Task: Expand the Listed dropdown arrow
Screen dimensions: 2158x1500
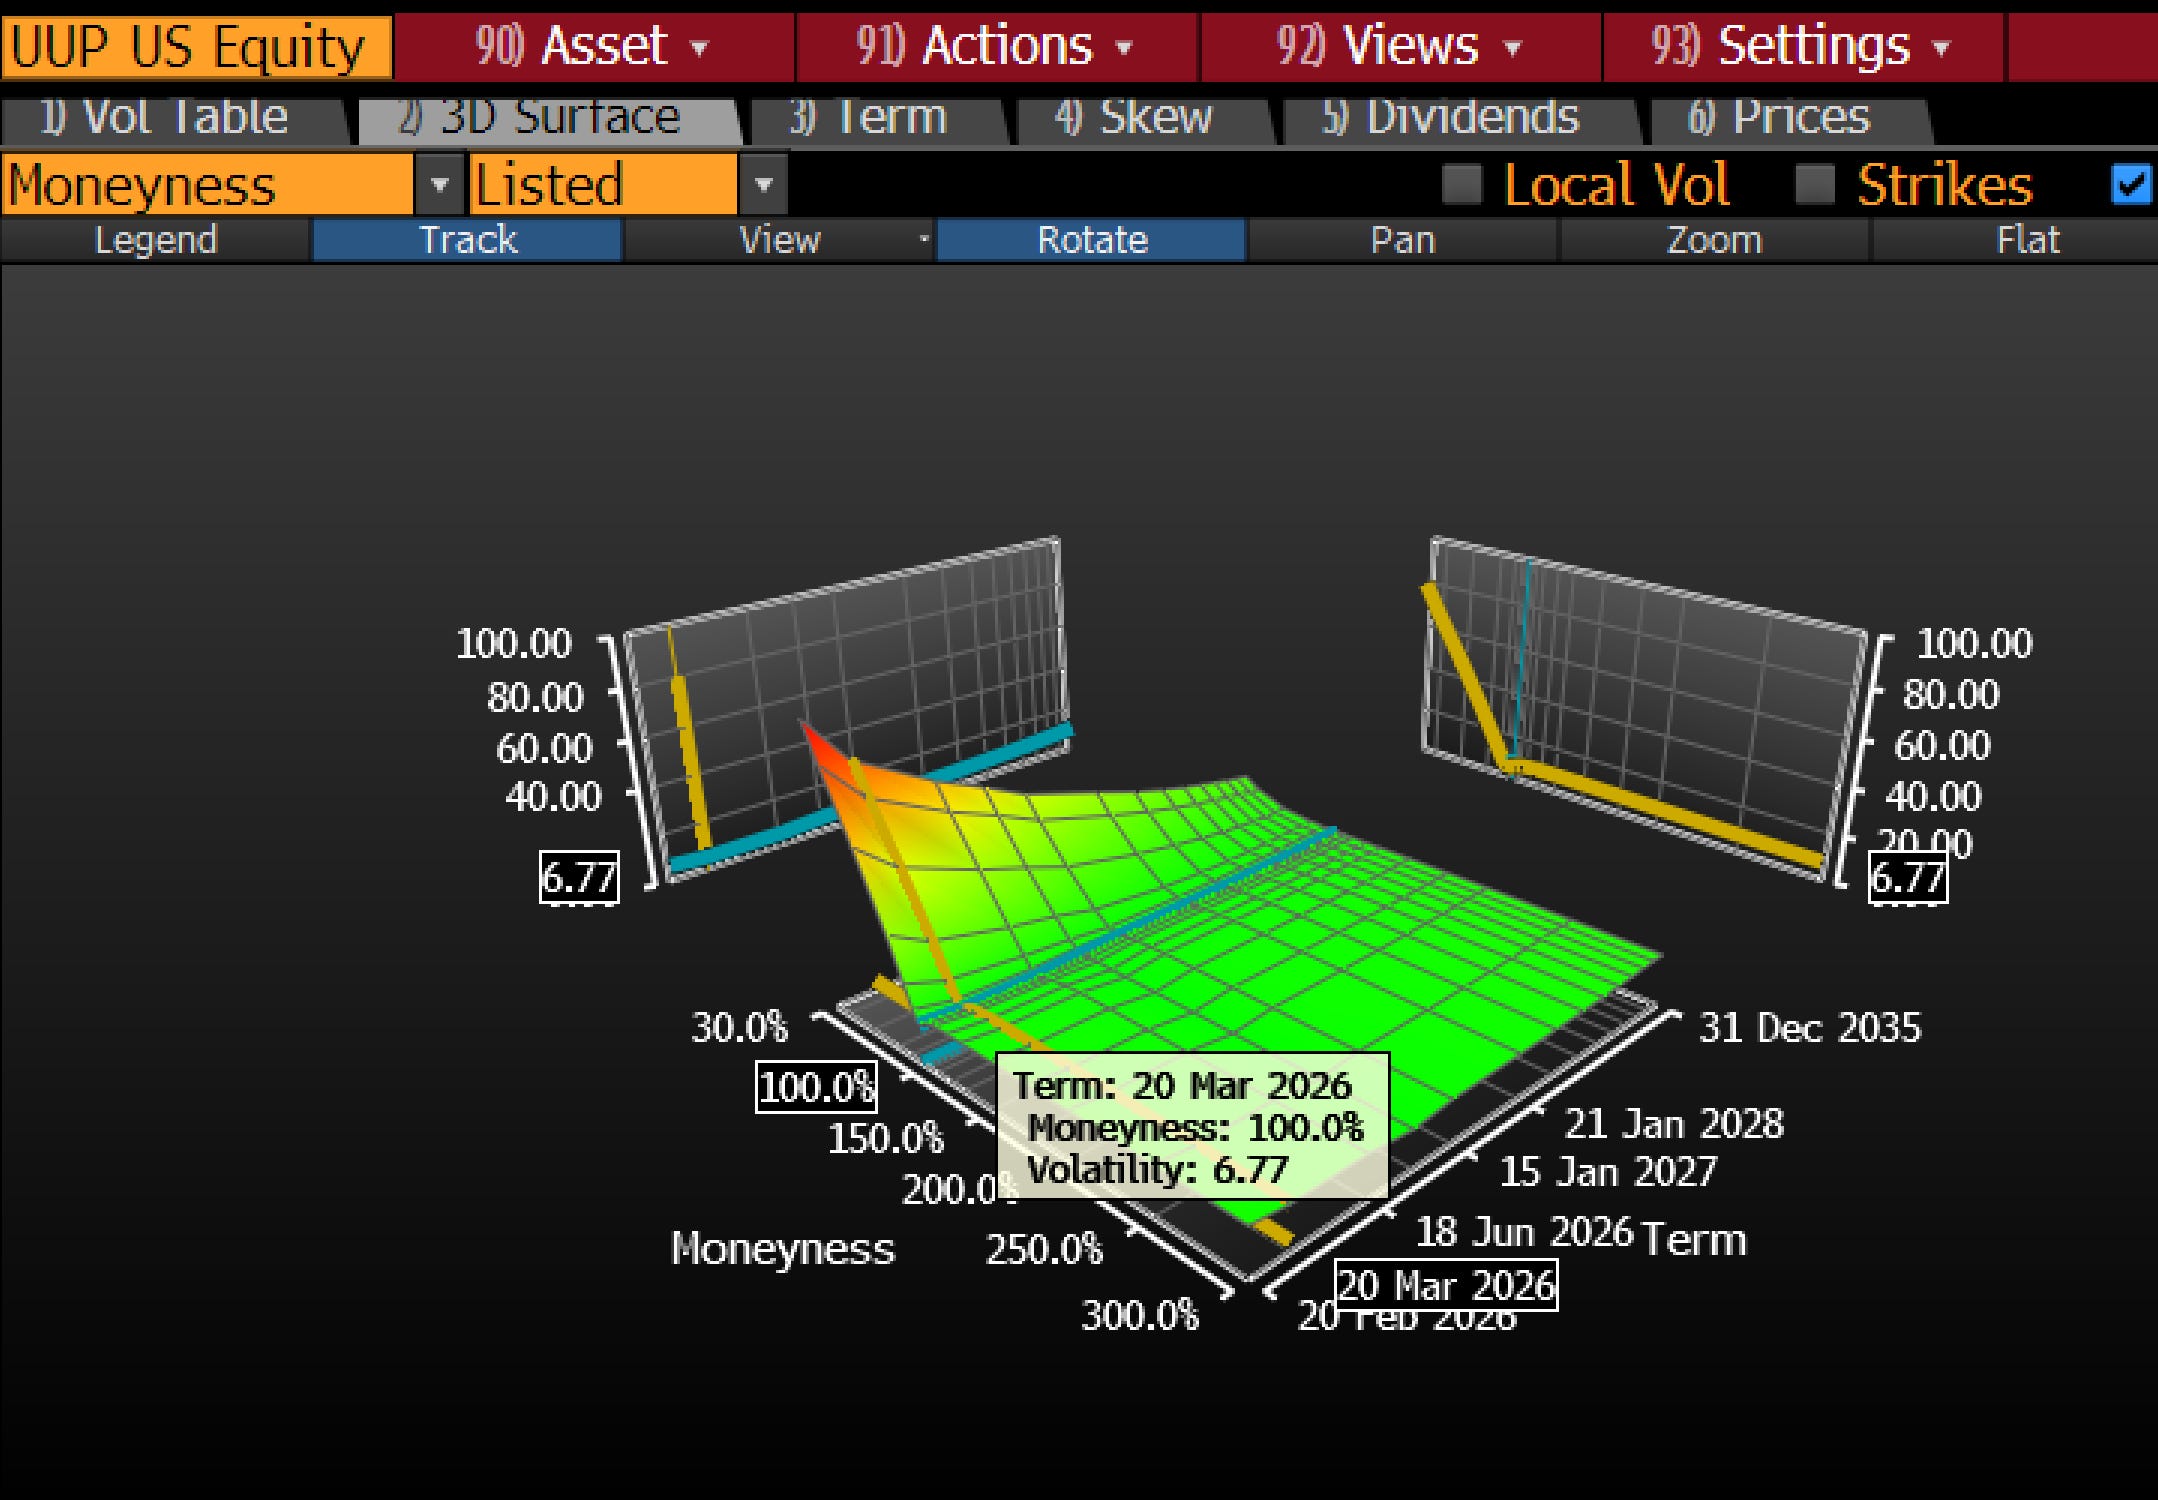Action: coord(764,185)
